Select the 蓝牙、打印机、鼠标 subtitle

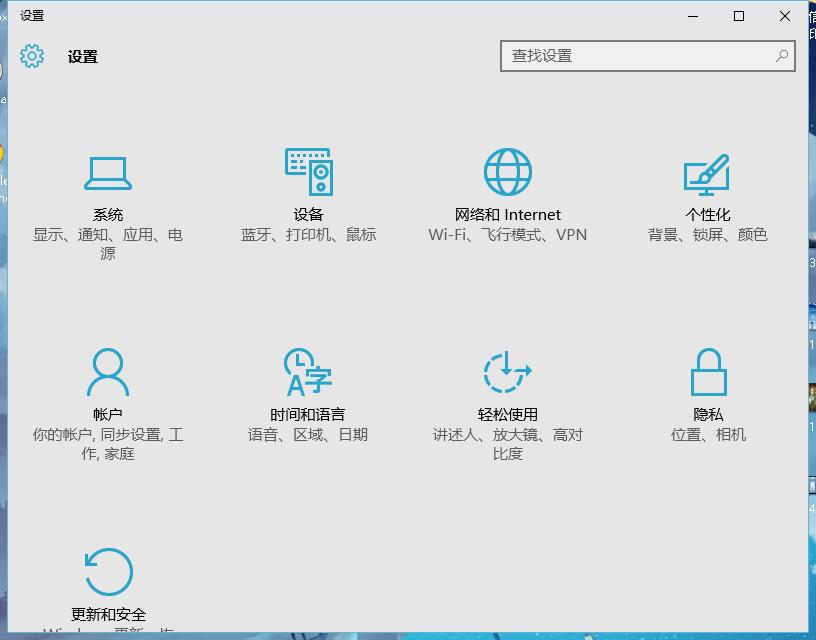pos(308,235)
